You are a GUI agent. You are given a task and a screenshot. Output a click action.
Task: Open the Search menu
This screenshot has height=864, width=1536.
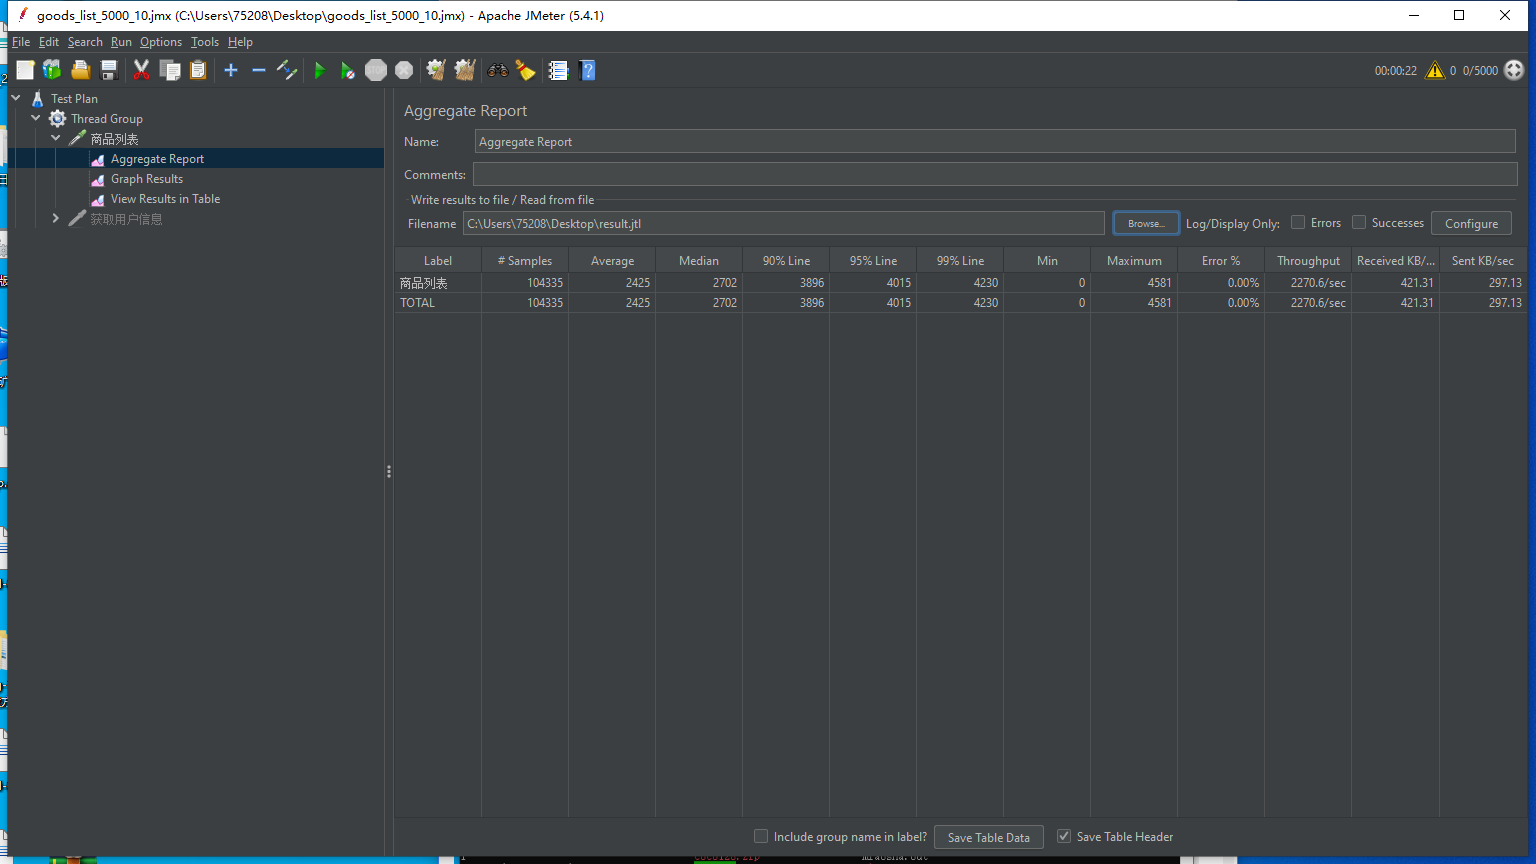pyautogui.click(x=85, y=42)
